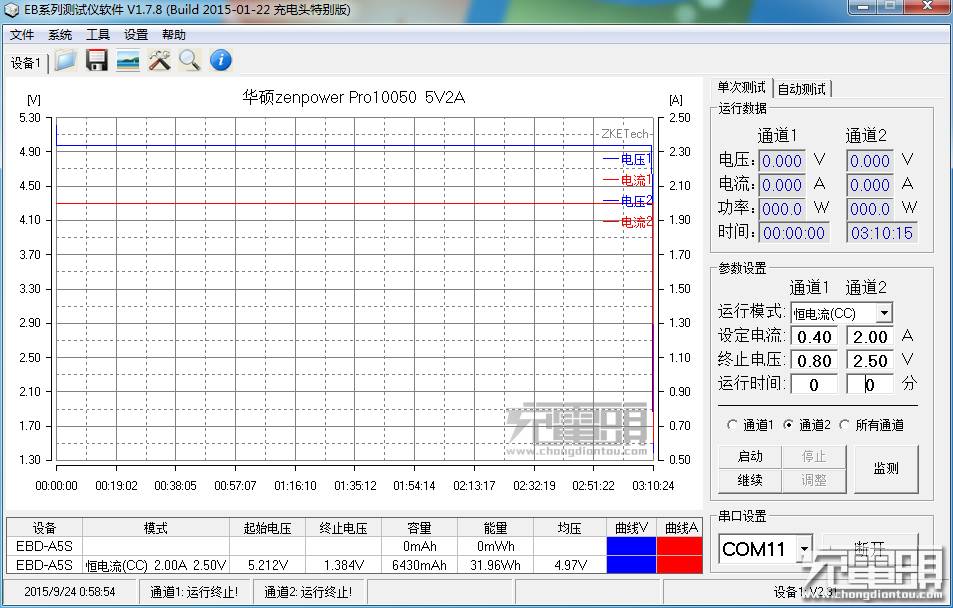Switch to the 自动测试 tab
This screenshot has width=953, height=608.
(802, 89)
